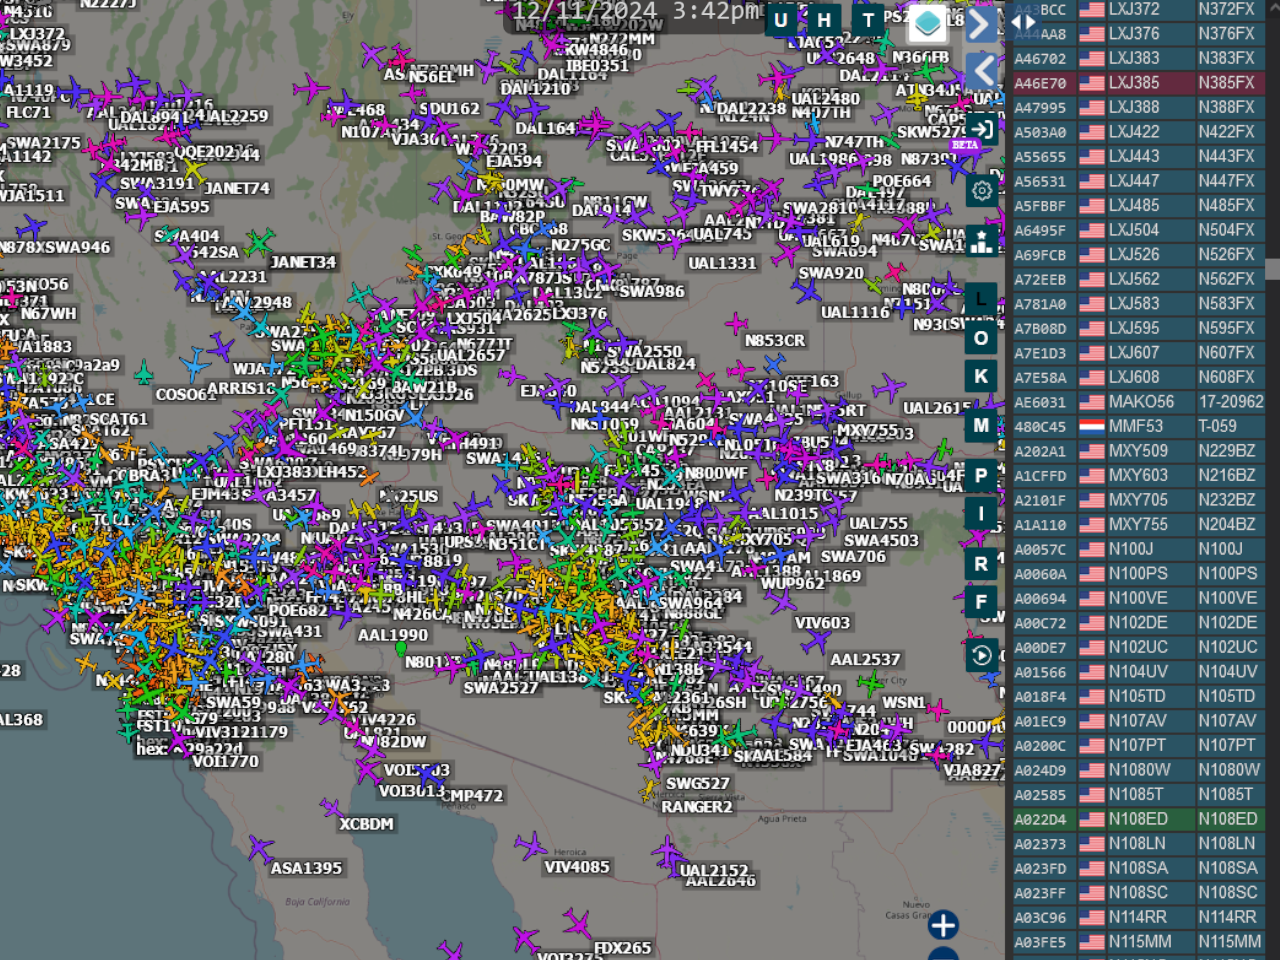Click JANET34 flight label on map
Screen dimensions: 1280x960
pyautogui.click(x=303, y=263)
